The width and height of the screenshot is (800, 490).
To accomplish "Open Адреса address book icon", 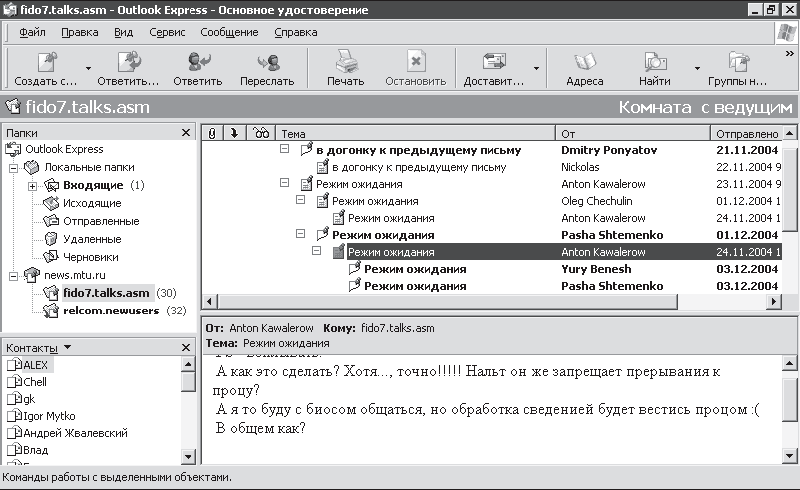I will coord(585,62).
